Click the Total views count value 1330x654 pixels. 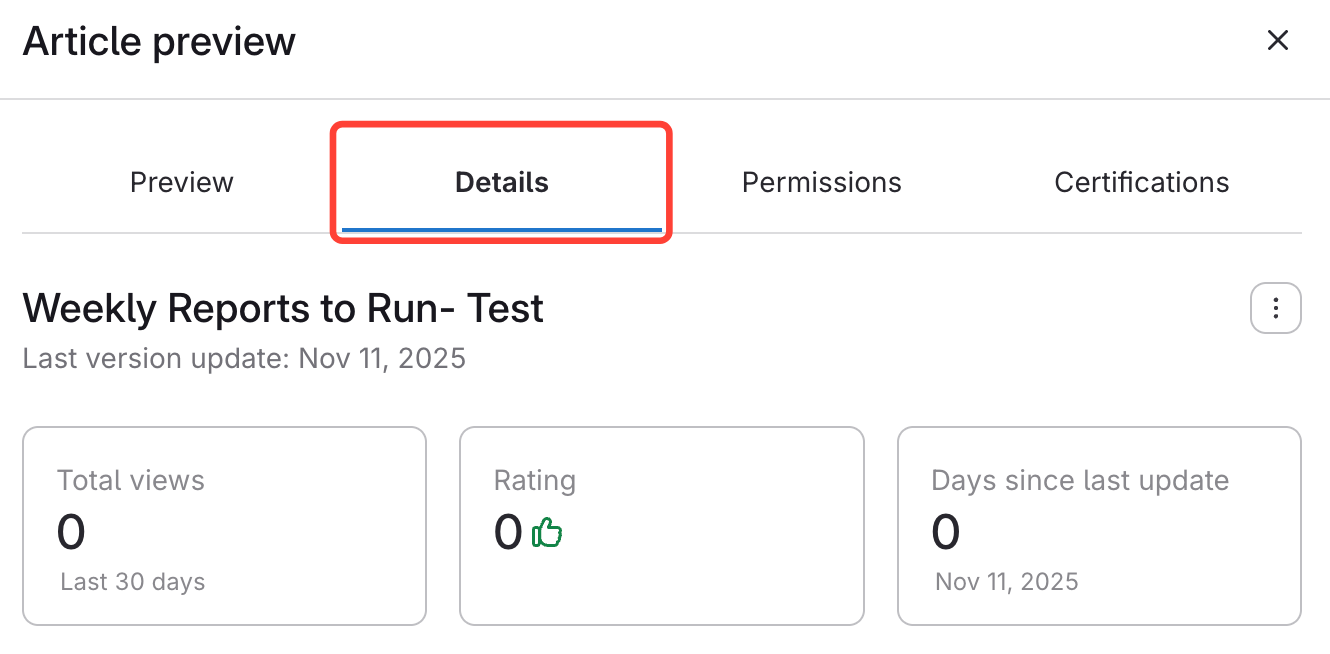71,533
